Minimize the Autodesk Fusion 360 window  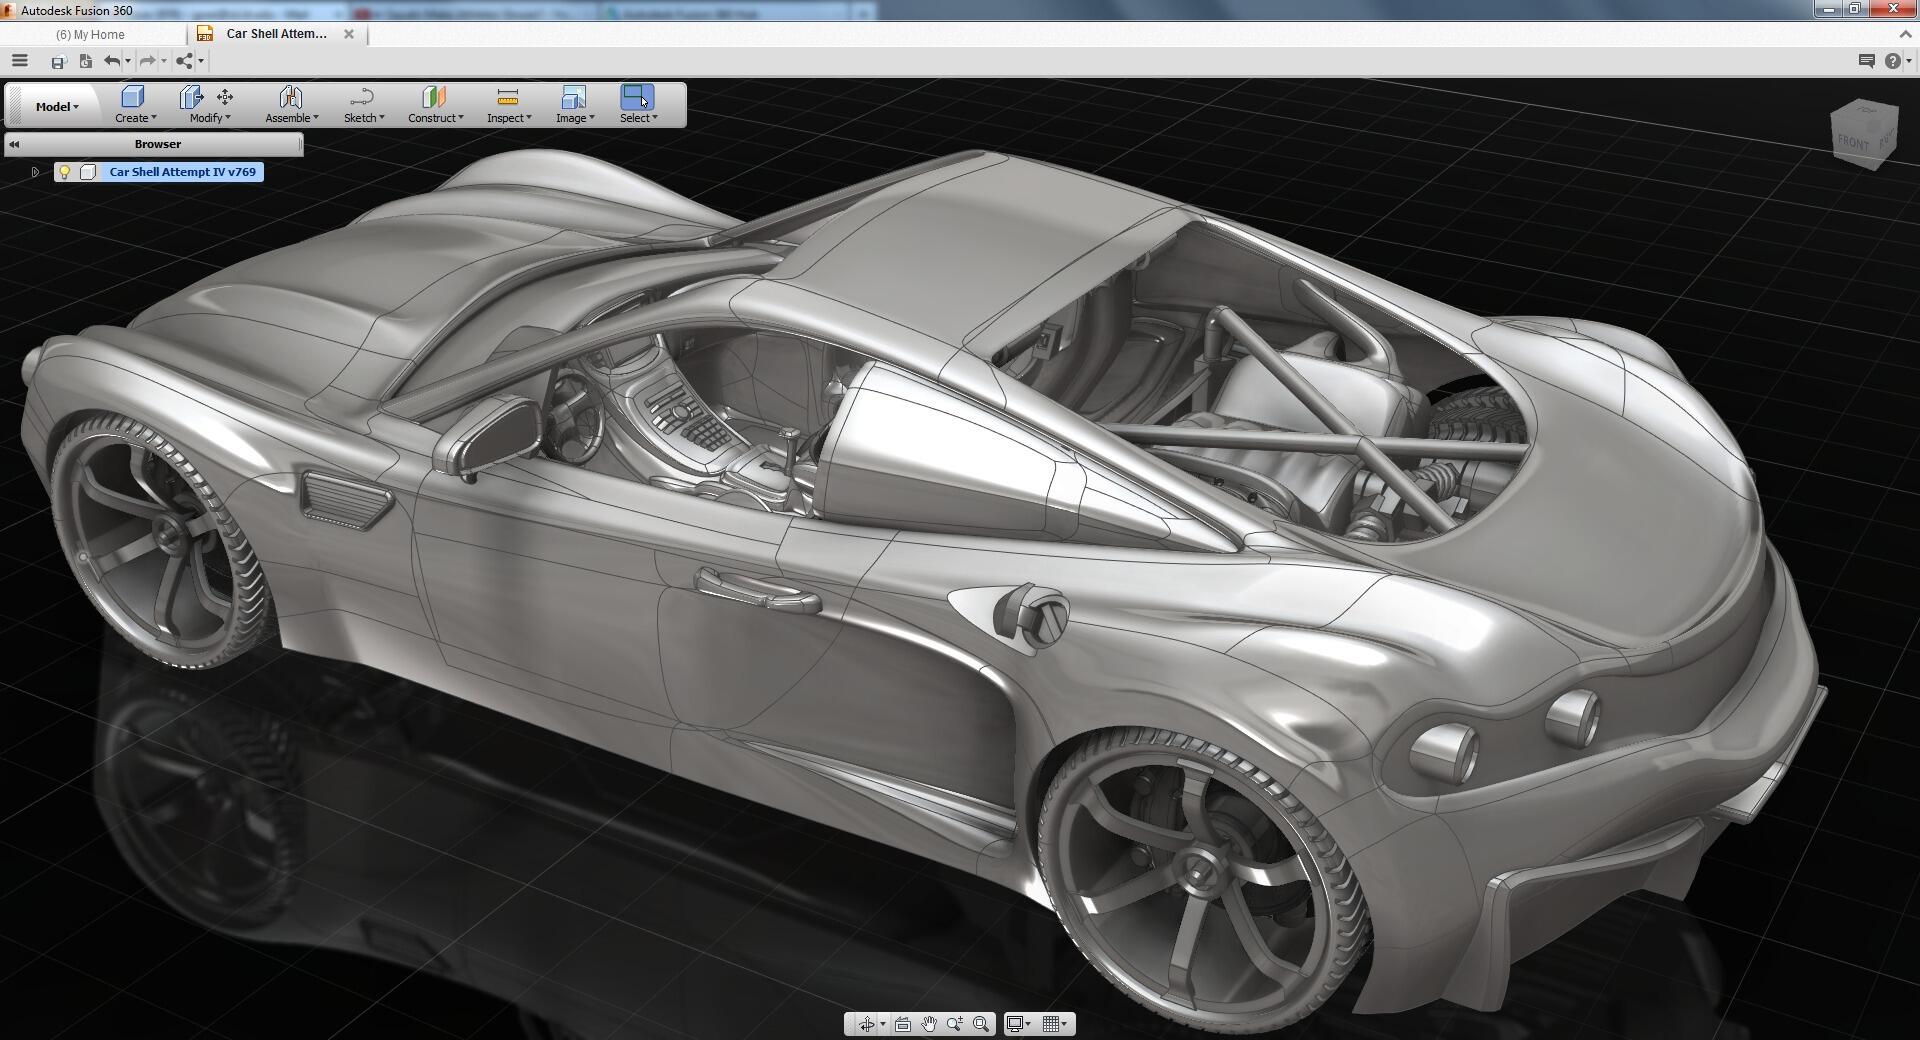click(1829, 9)
